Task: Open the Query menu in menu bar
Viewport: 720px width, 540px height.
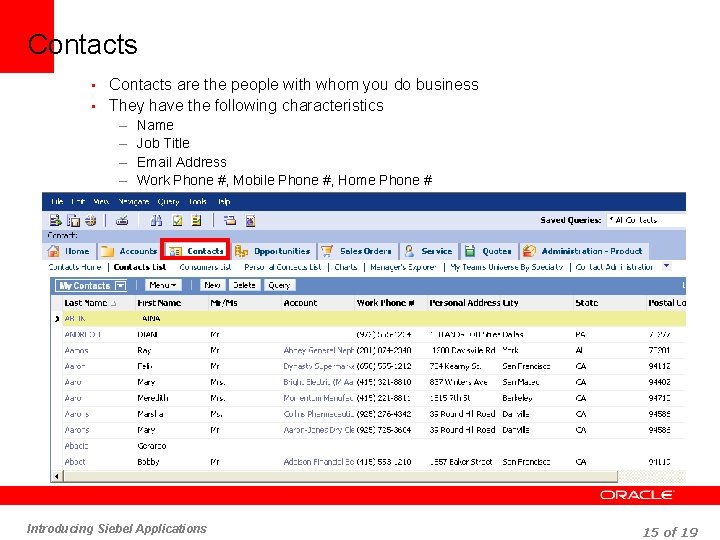Action: (168, 202)
